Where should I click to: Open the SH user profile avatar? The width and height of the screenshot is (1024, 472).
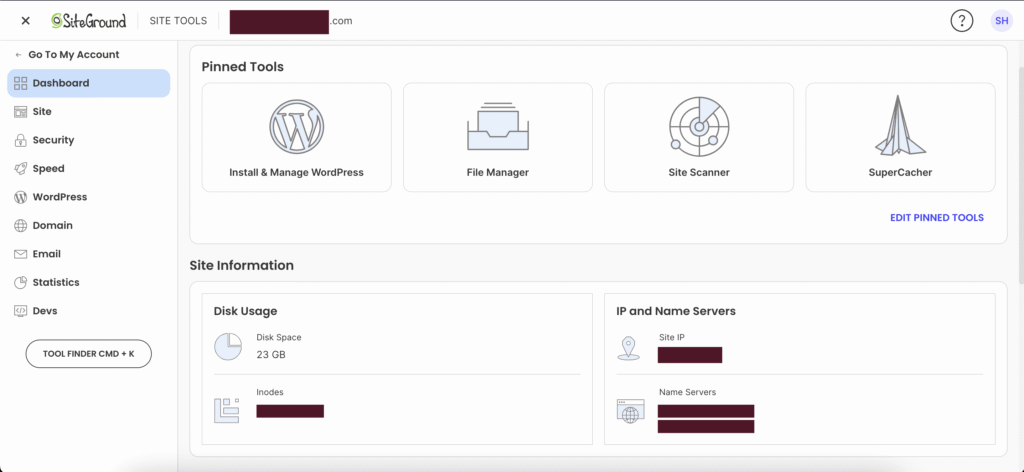[x=1001, y=21]
